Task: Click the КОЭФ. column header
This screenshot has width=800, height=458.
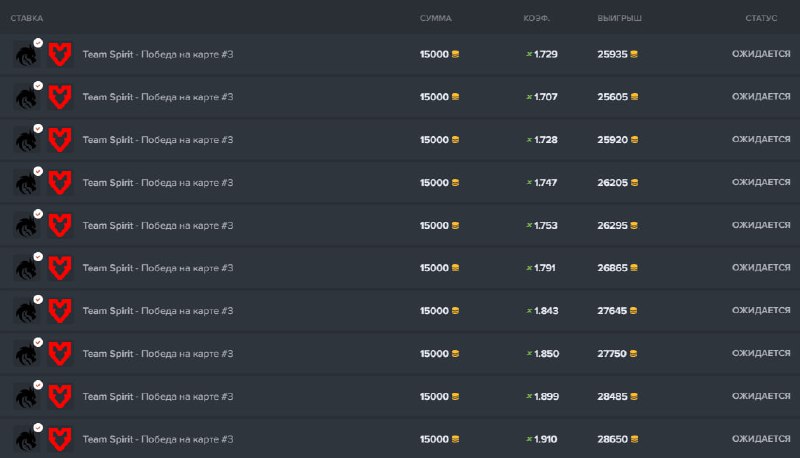Action: coord(537,19)
